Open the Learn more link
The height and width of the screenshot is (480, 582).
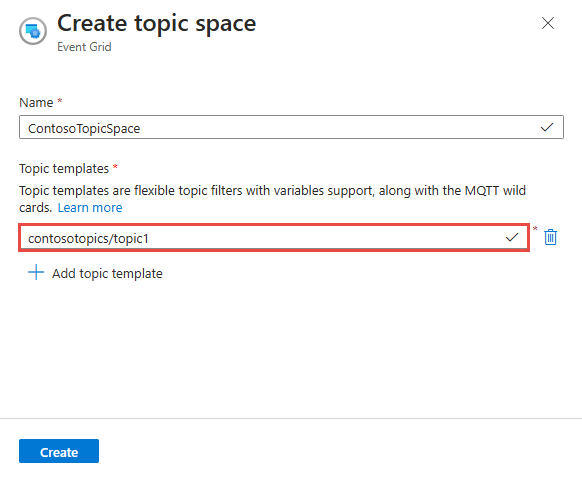click(90, 208)
